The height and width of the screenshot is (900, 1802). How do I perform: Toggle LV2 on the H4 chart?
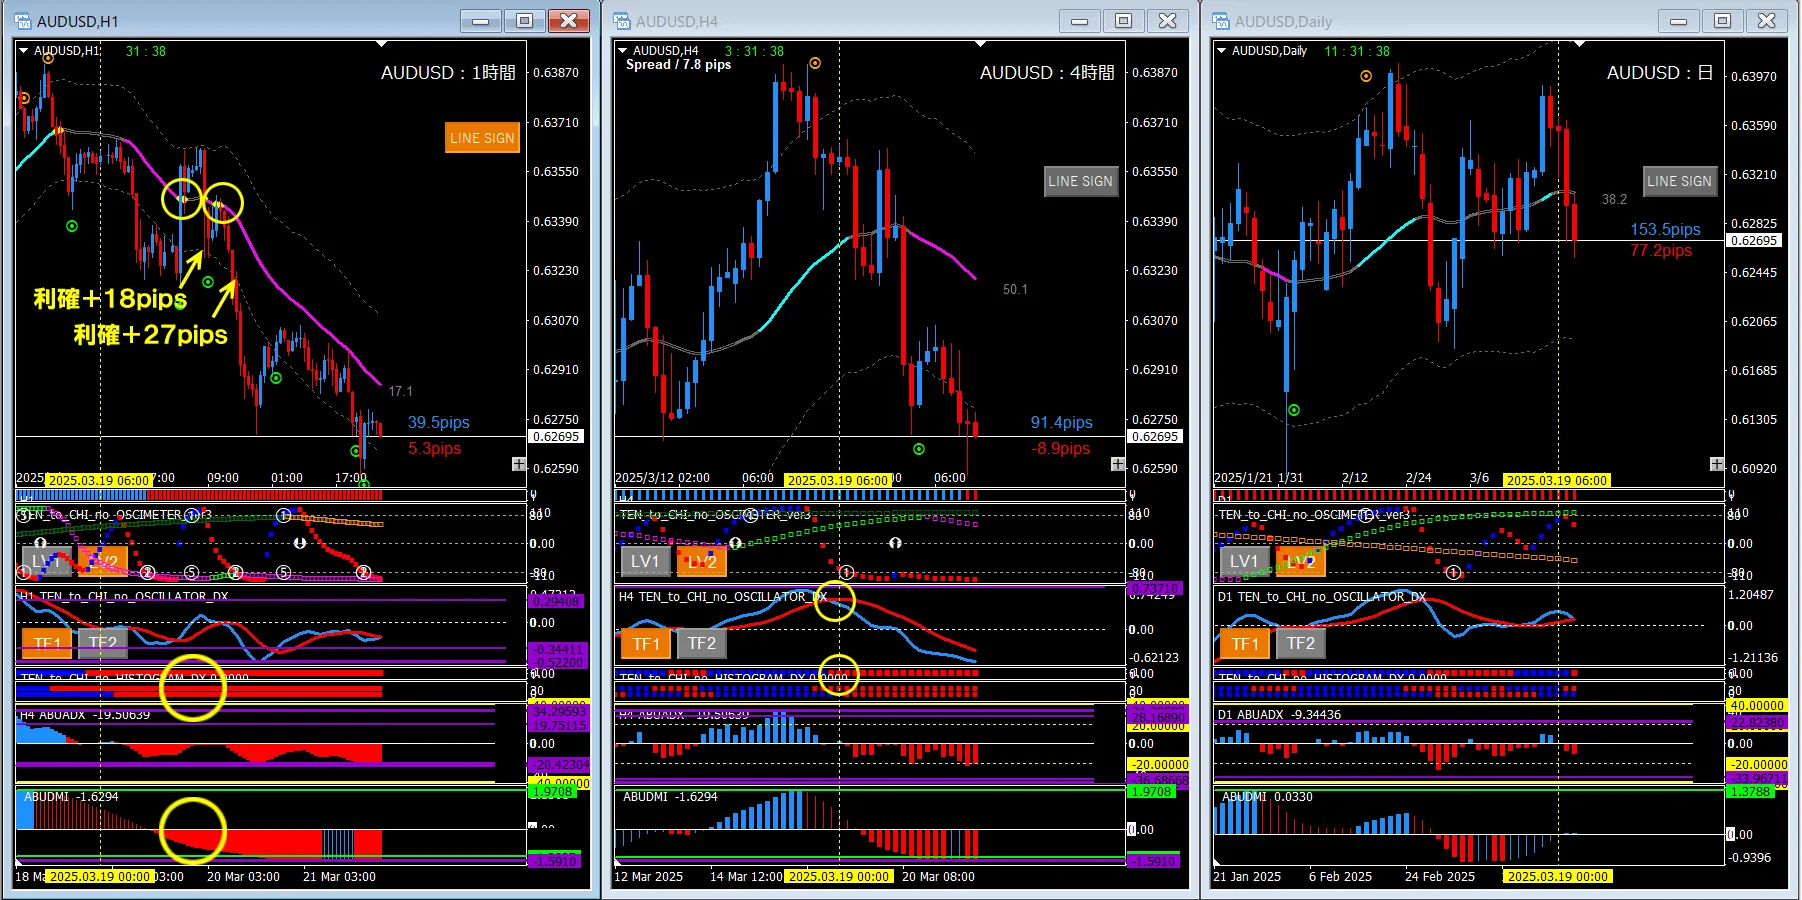tap(701, 561)
